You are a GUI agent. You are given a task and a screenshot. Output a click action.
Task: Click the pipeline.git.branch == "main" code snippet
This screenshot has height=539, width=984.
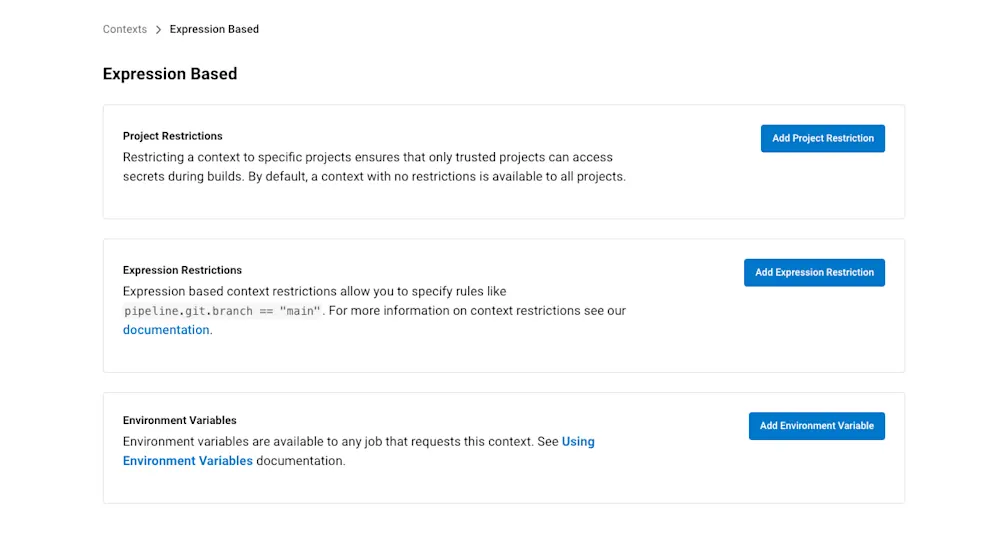(x=222, y=311)
